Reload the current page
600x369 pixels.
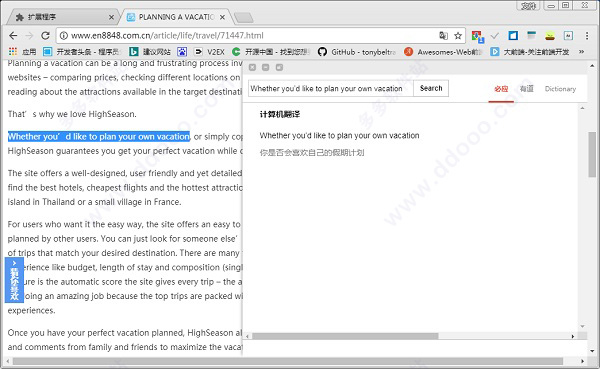click(45, 36)
